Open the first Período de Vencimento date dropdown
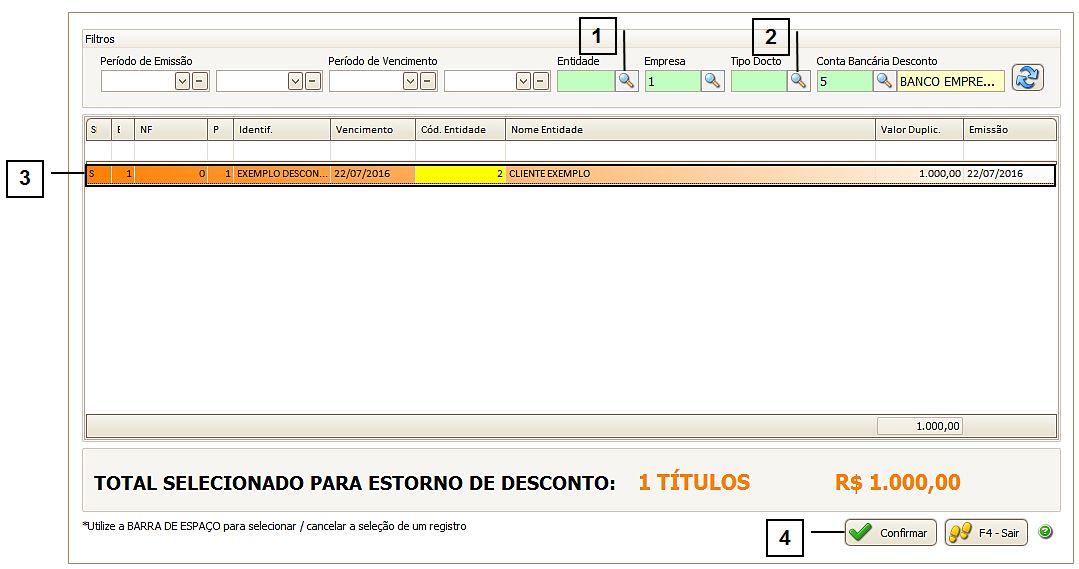 click(410, 82)
